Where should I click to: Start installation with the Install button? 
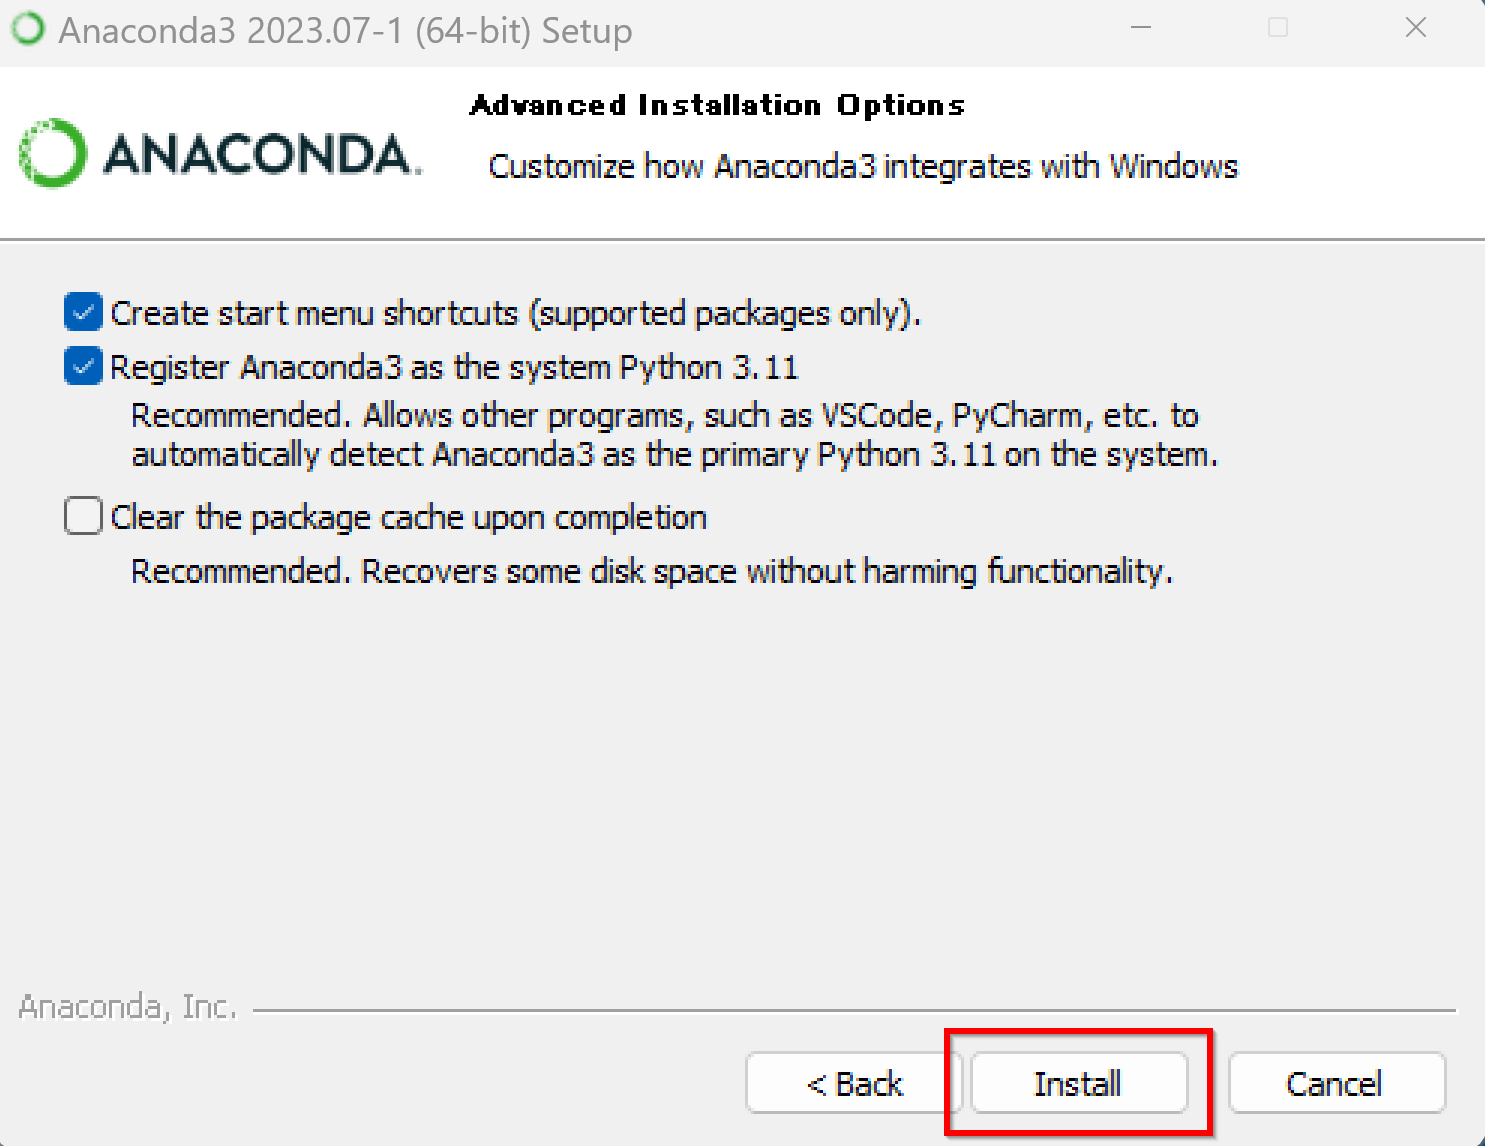click(x=1078, y=1083)
